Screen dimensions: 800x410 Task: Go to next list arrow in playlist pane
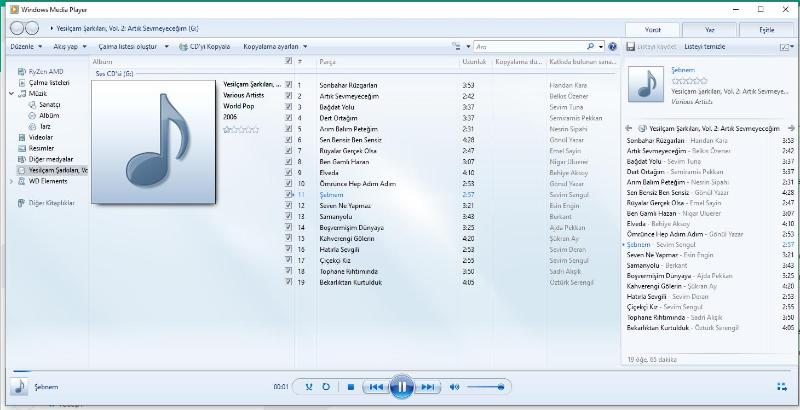coord(791,129)
